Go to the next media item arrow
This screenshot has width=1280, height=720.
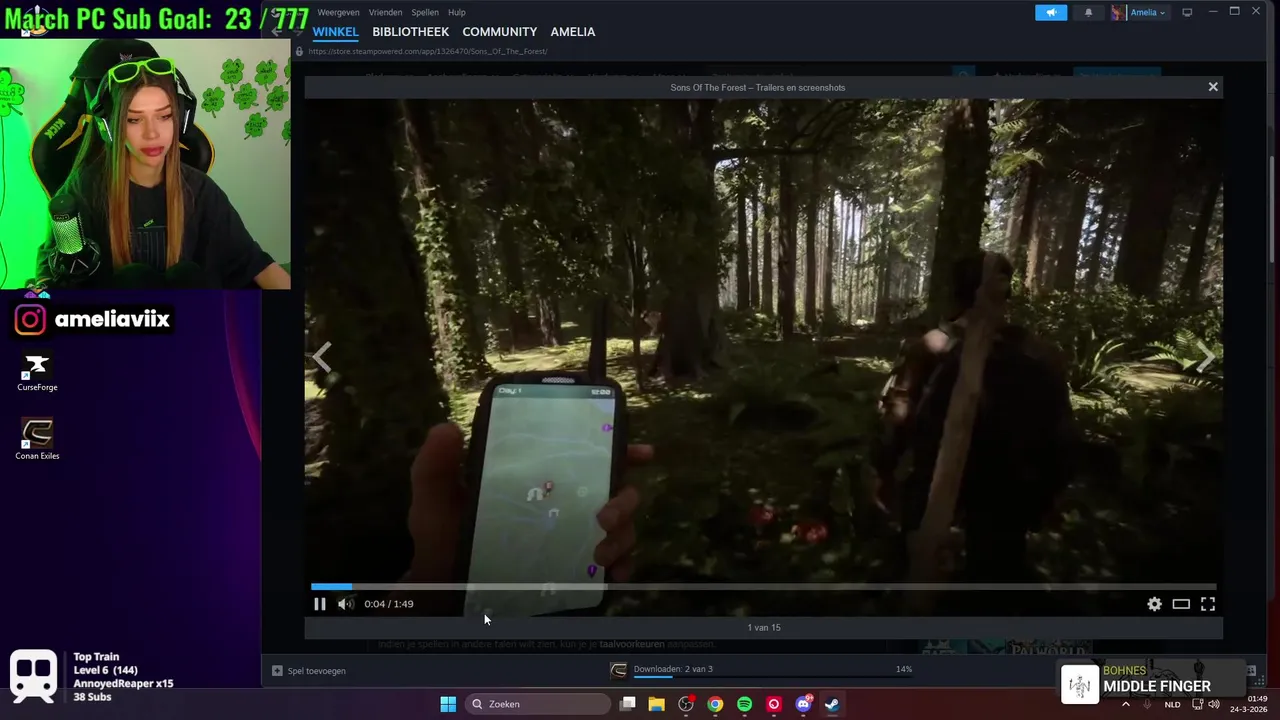tap(1207, 358)
